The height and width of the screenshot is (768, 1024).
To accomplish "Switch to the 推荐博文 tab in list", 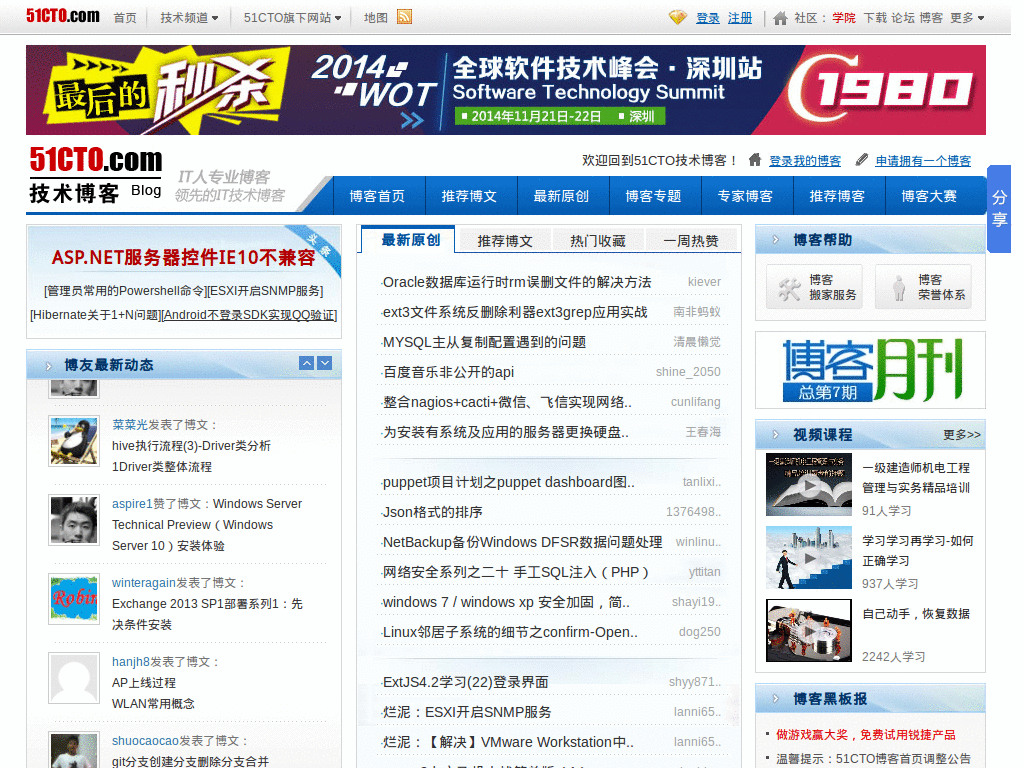I will [505, 241].
